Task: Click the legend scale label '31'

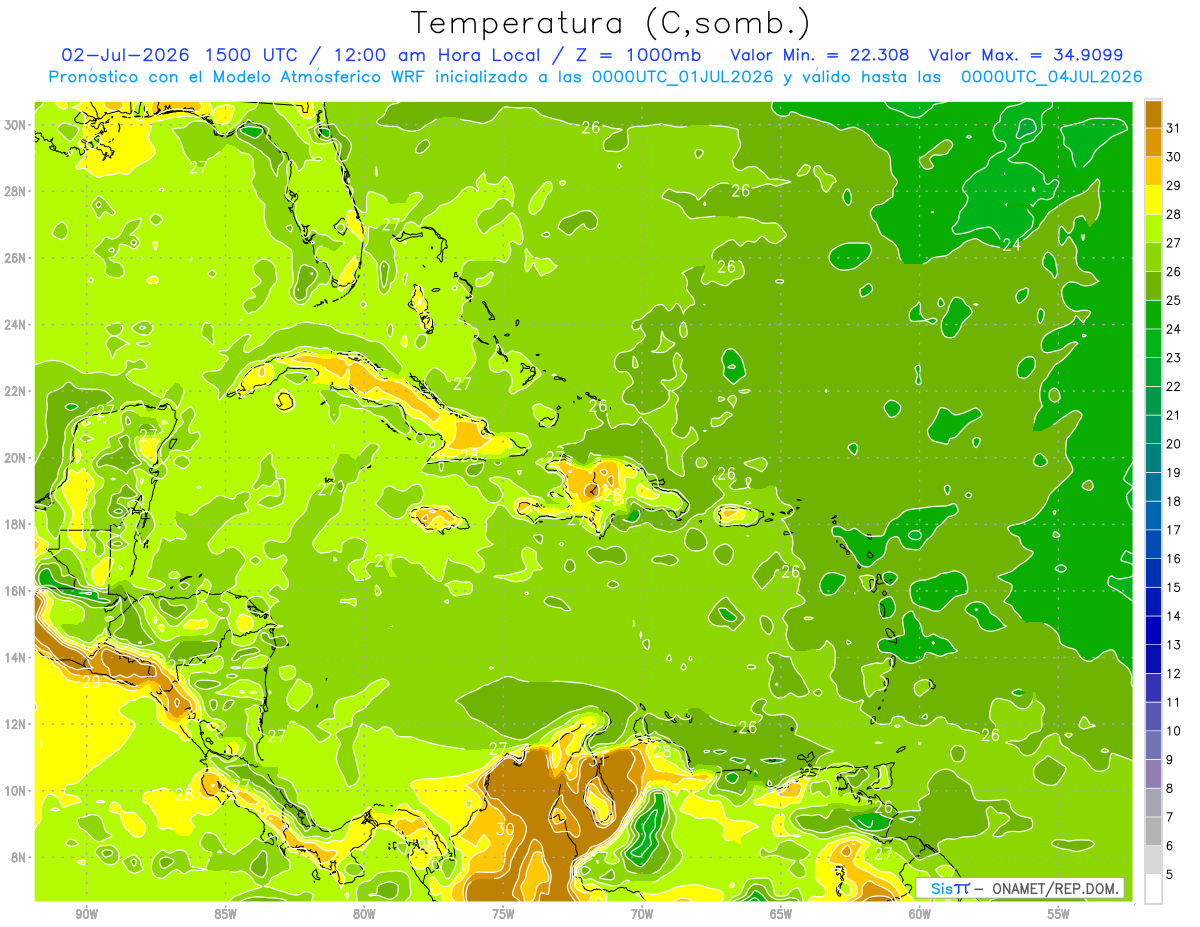Action: (x=1174, y=127)
